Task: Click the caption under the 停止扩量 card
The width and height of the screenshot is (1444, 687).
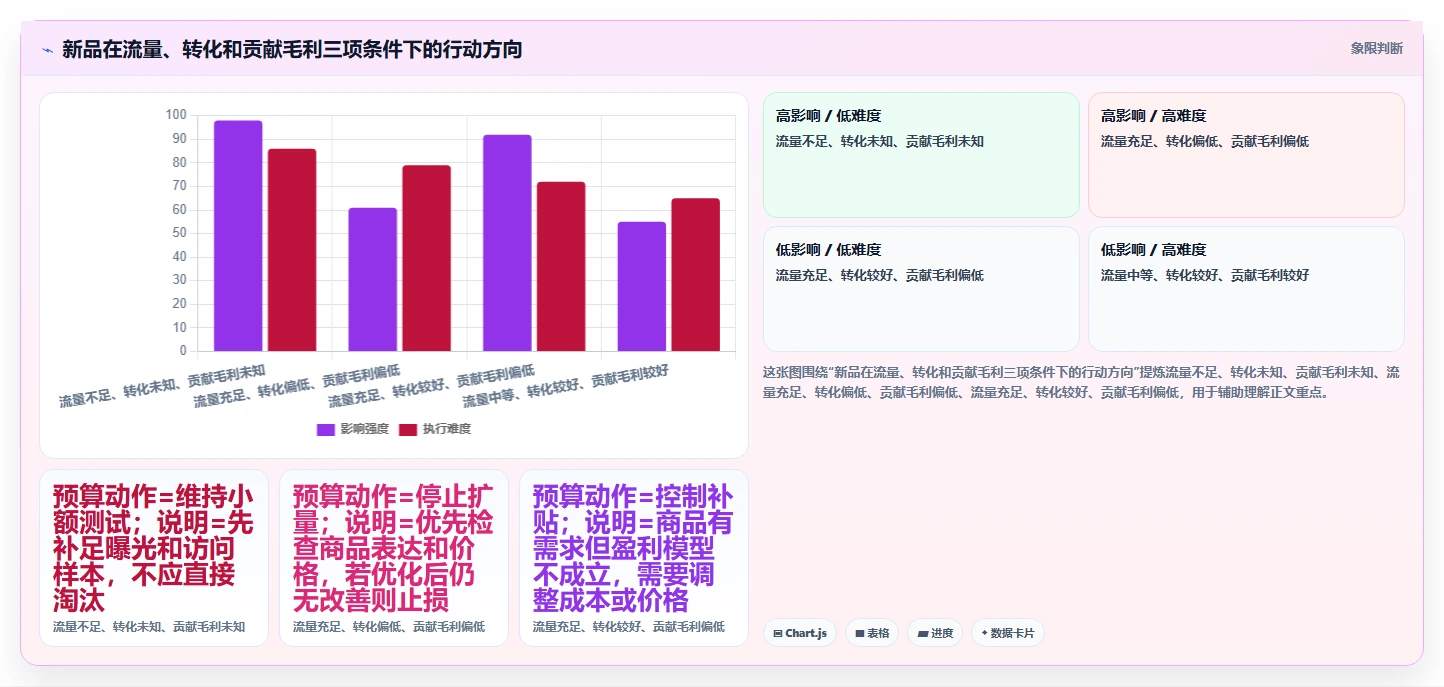Action: (389, 627)
